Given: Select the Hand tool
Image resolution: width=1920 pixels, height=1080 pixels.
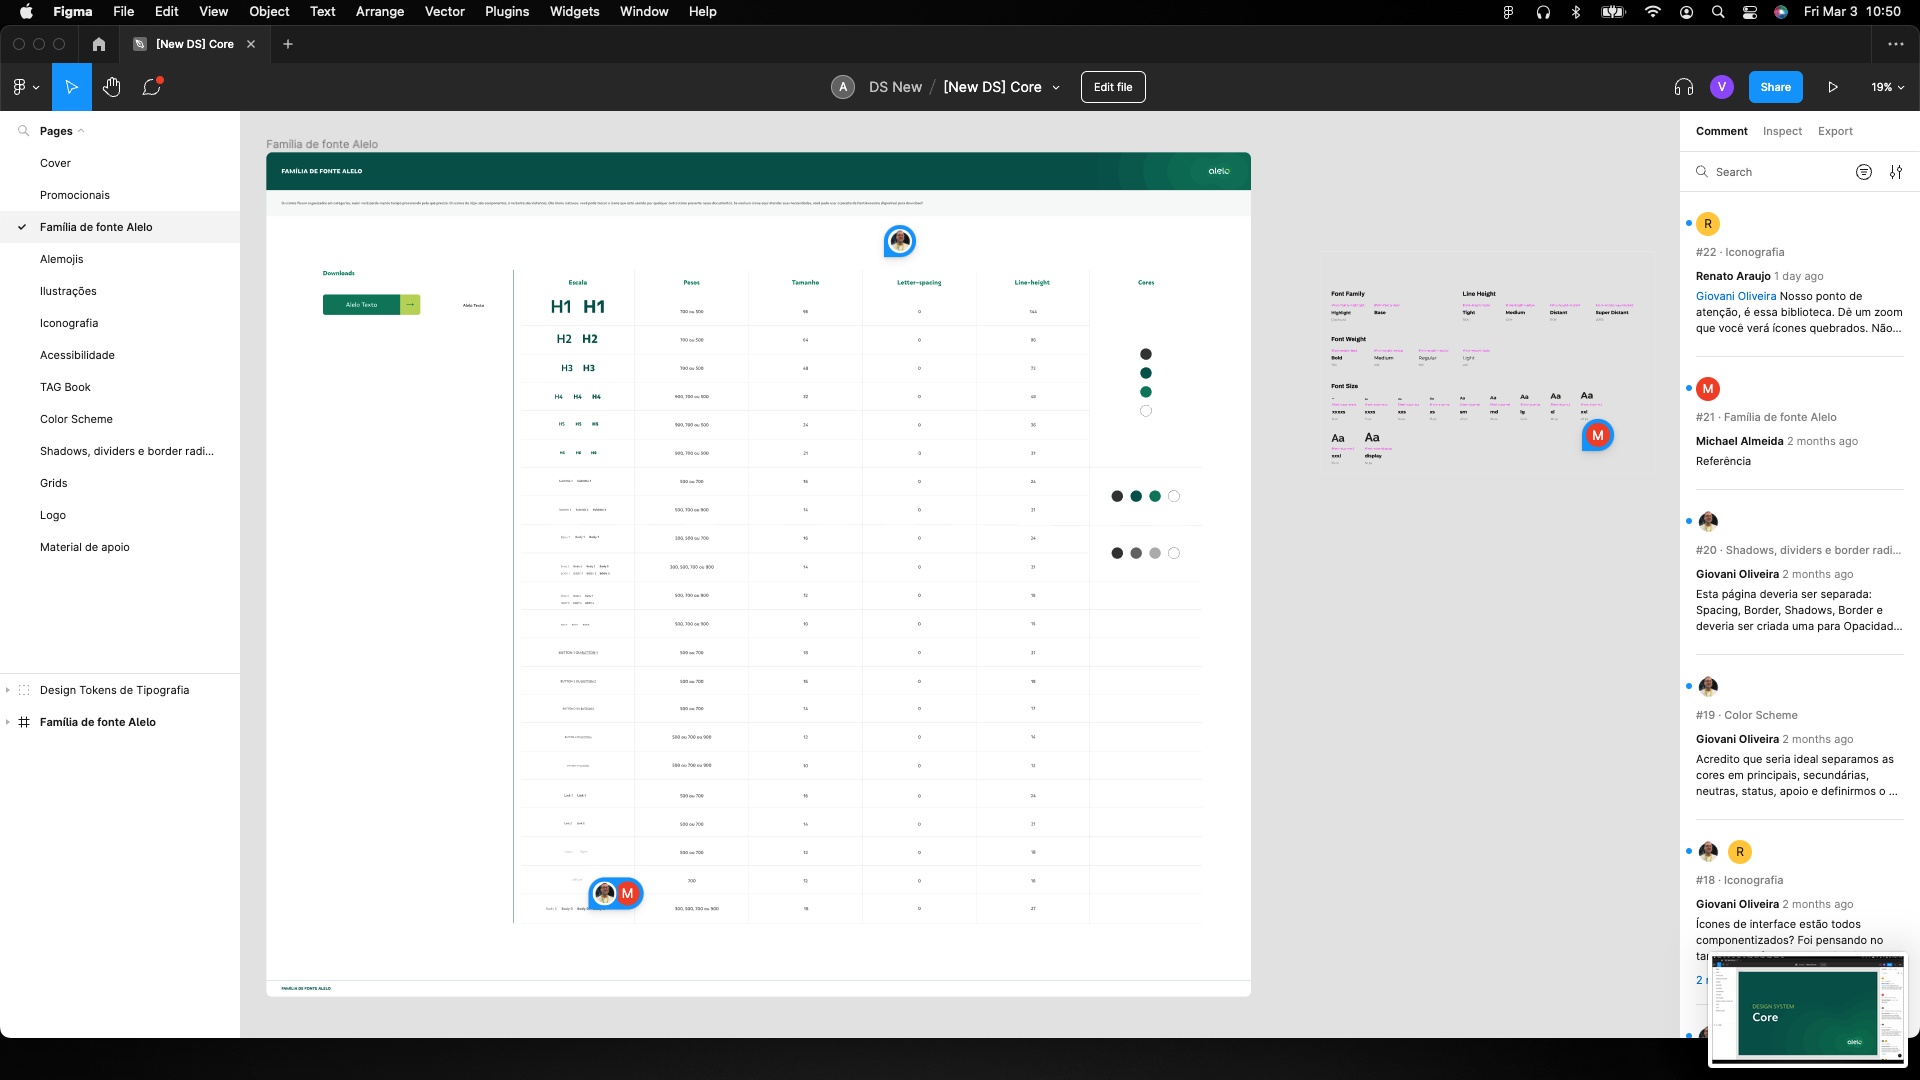Looking at the screenshot, I should click(111, 87).
